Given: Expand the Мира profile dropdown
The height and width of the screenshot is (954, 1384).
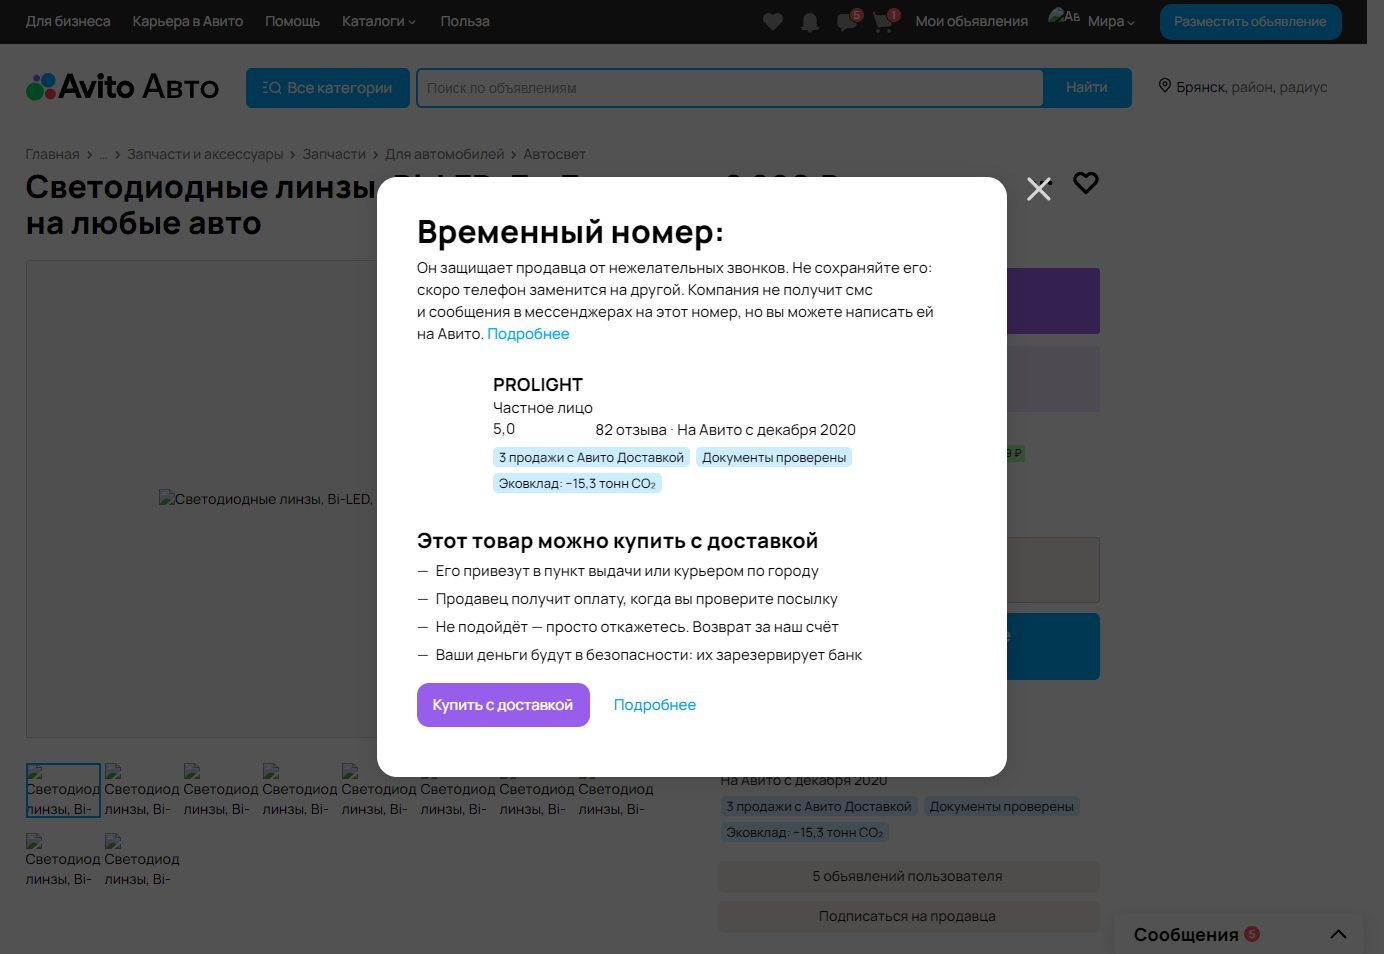Looking at the screenshot, I should [1111, 21].
